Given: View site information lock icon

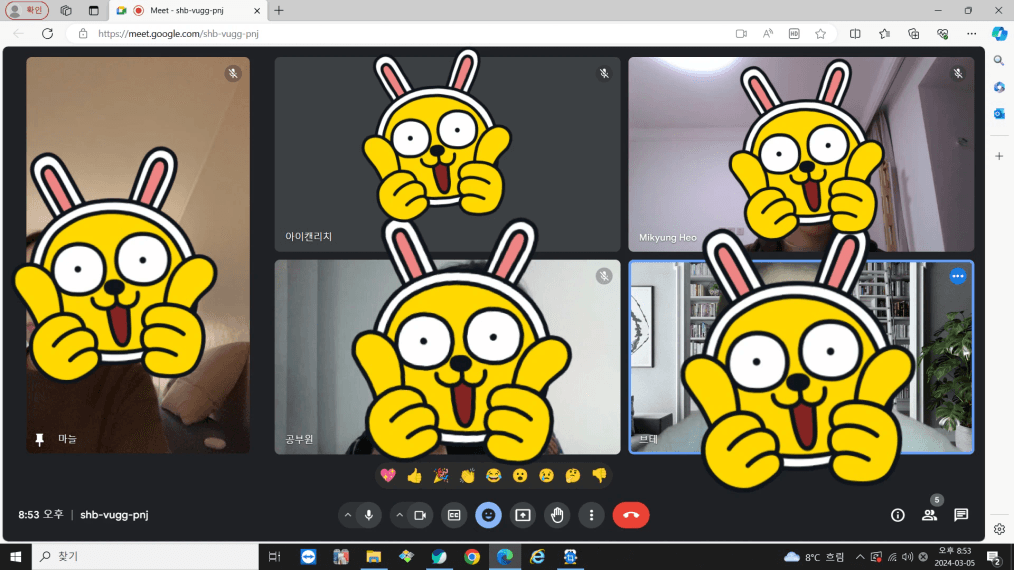Looking at the screenshot, I should (x=83, y=34).
